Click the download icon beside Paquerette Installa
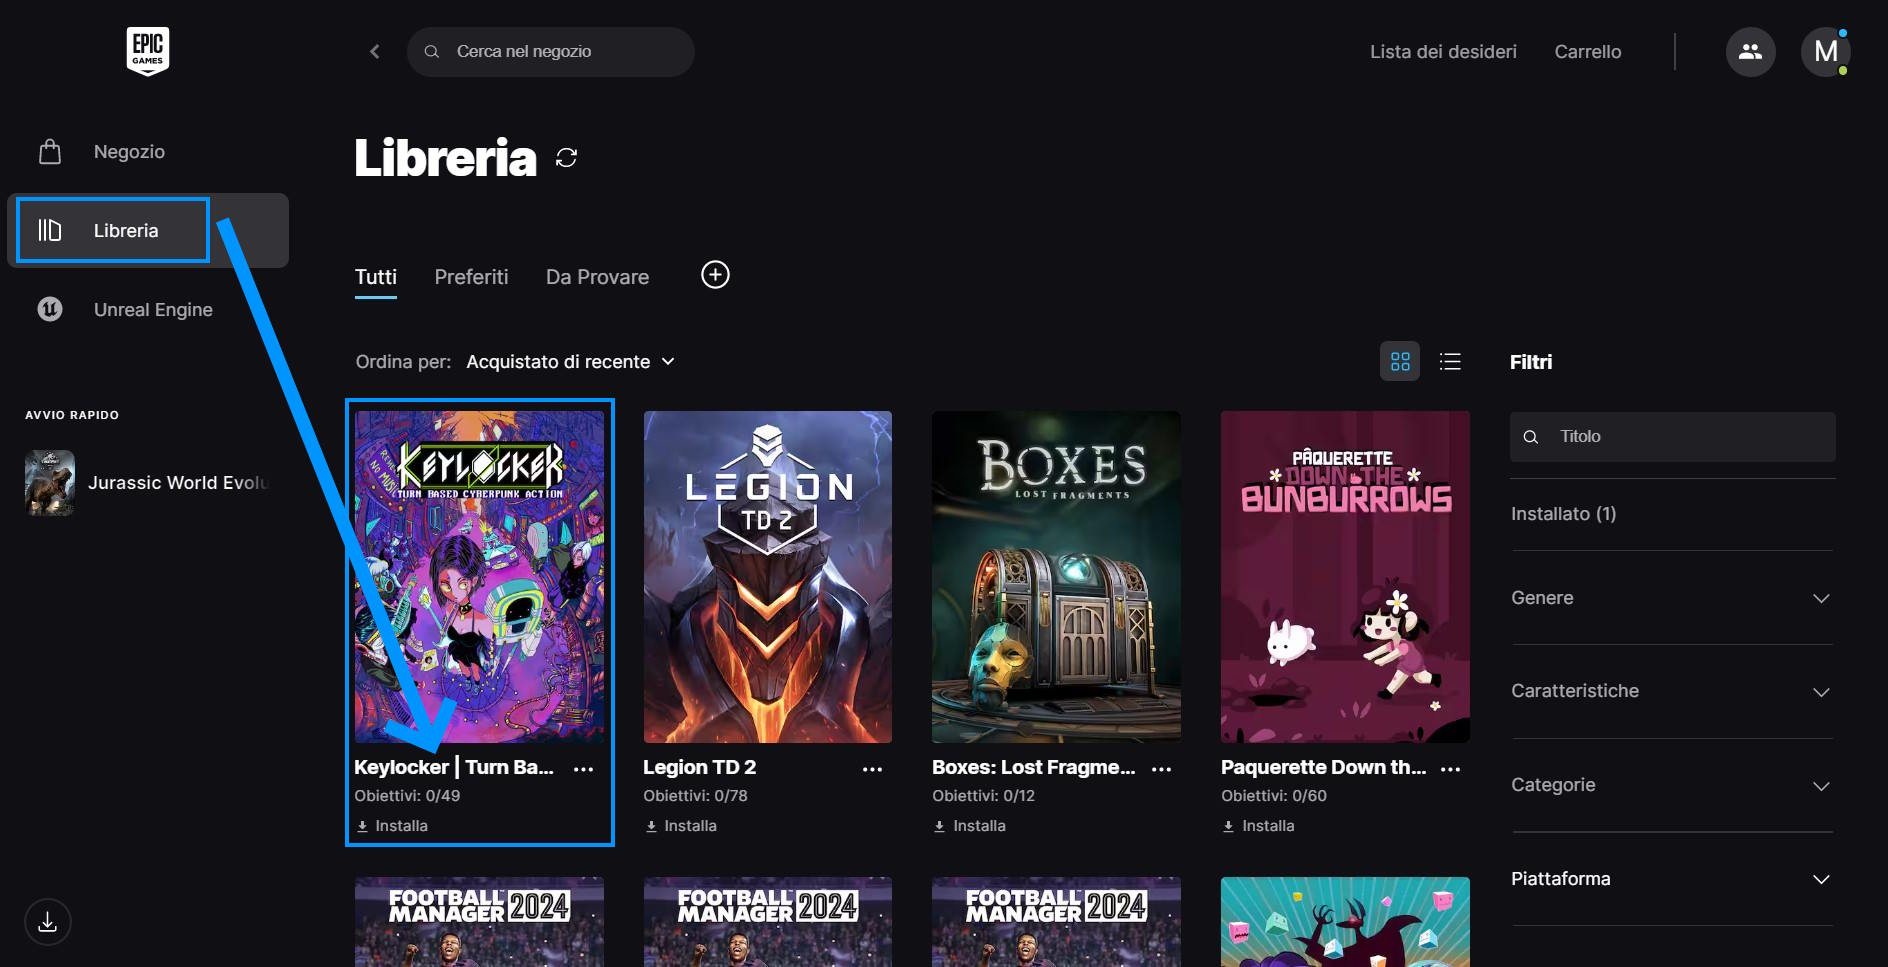This screenshot has width=1888, height=967. (x=1229, y=826)
